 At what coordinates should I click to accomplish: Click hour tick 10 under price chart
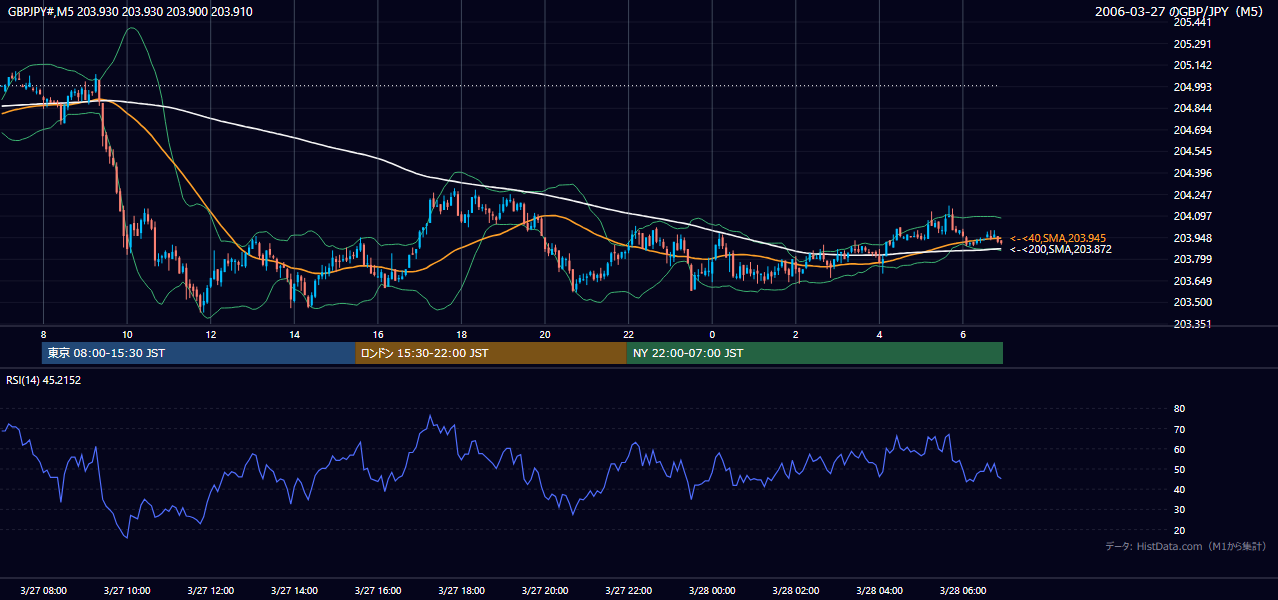pos(127,333)
